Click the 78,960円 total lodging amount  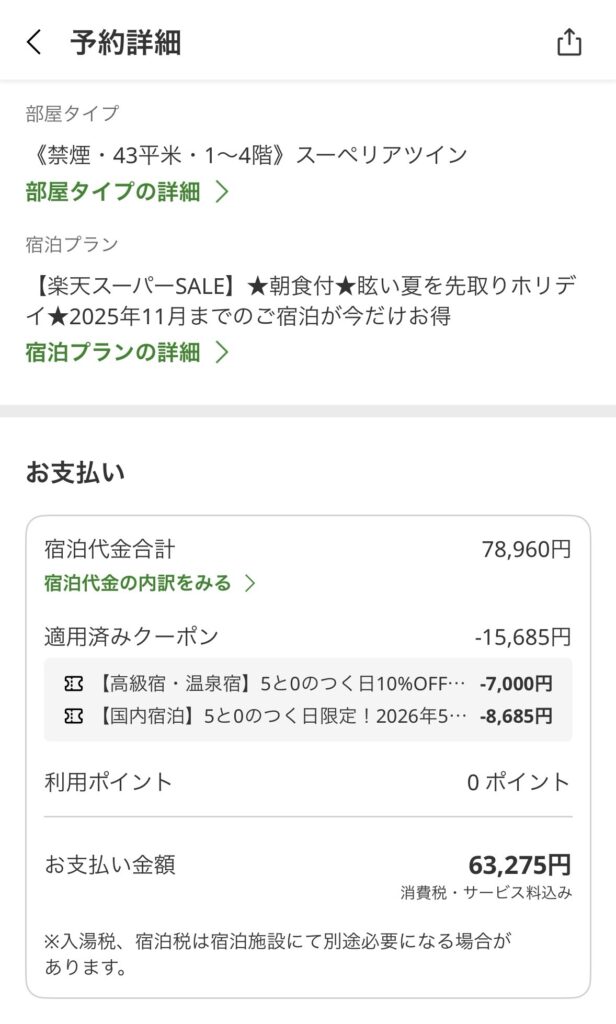pyautogui.click(x=526, y=549)
